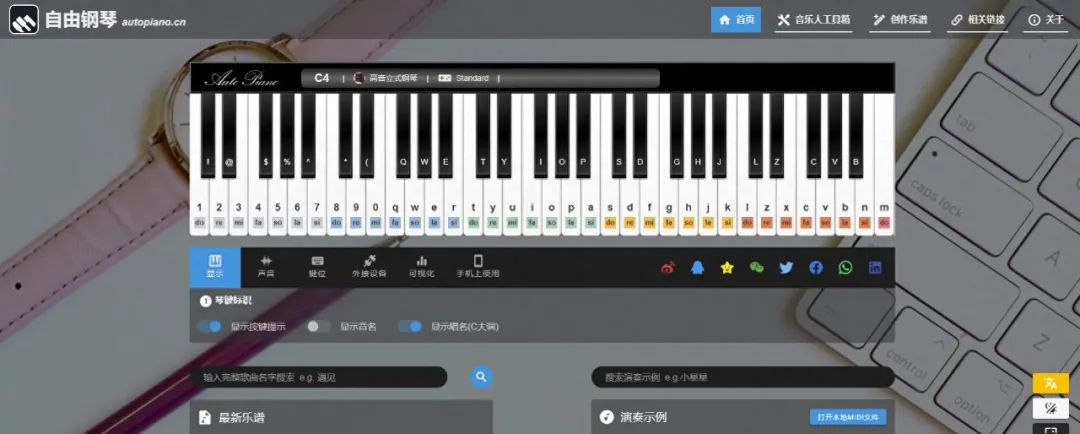
Task: Open the 手机上使用 mobile usage tab
Action: tap(477, 266)
